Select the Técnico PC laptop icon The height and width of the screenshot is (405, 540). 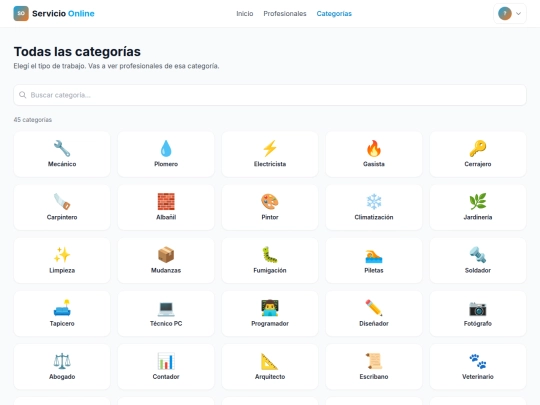click(x=166, y=308)
